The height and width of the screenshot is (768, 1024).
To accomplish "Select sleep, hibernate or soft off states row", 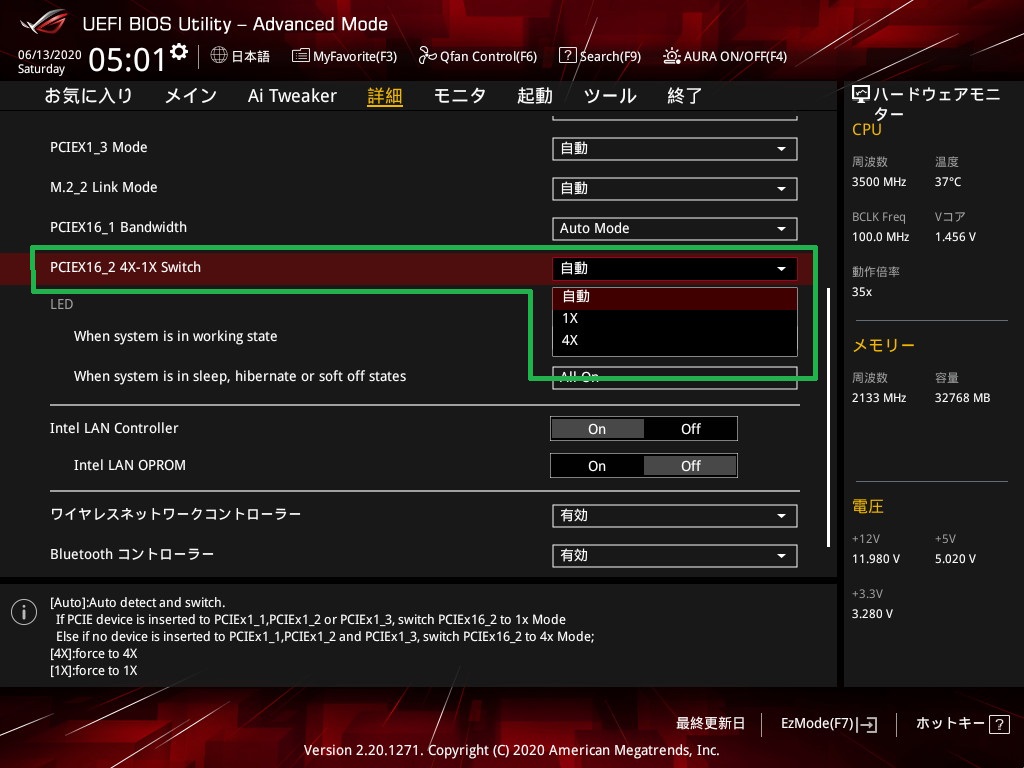I will click(x=240, y=376).
